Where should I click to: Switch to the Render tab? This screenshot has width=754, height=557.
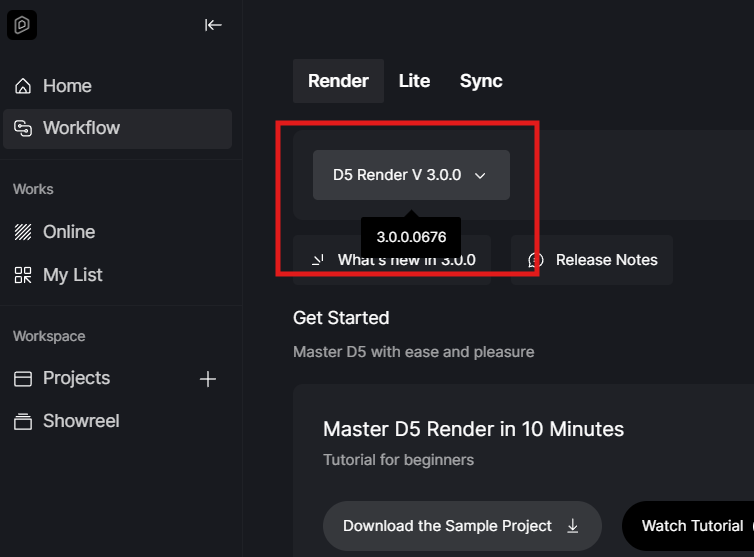pyautogui.click(x=338, y=81)
